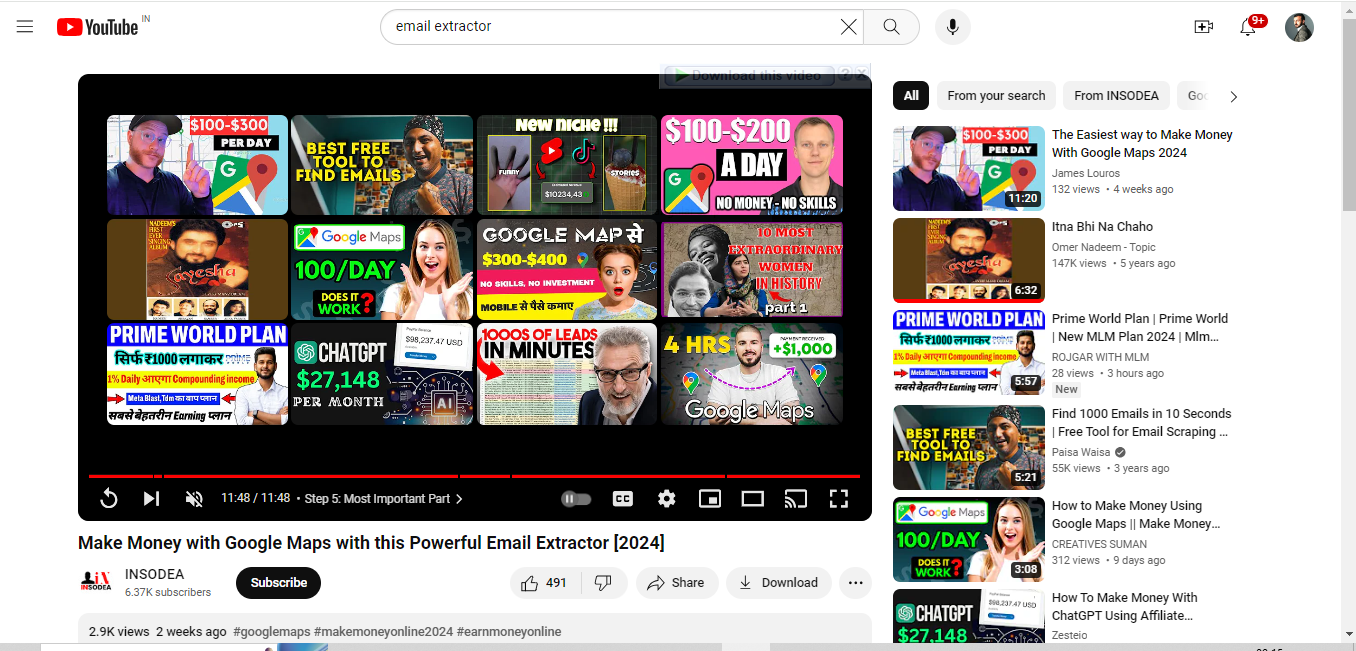Open Zesteio channel name
Image resolution: width=1356 pixels, height=651 pixels.
1070,635
